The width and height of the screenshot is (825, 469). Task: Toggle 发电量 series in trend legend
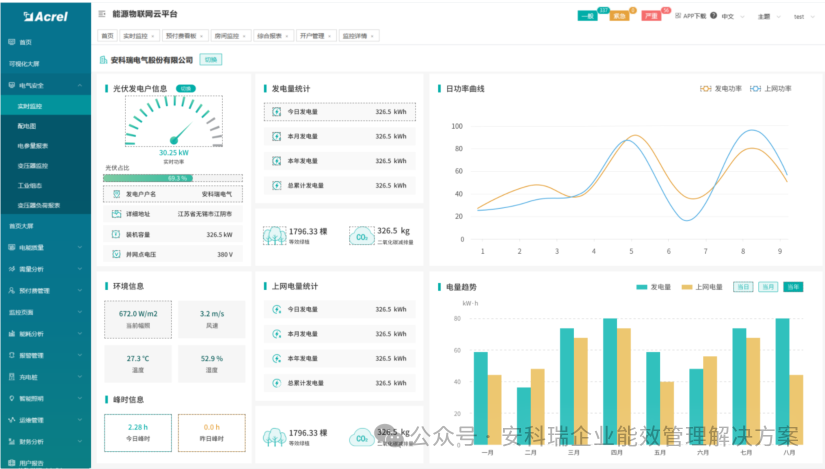tap(653, 287)
